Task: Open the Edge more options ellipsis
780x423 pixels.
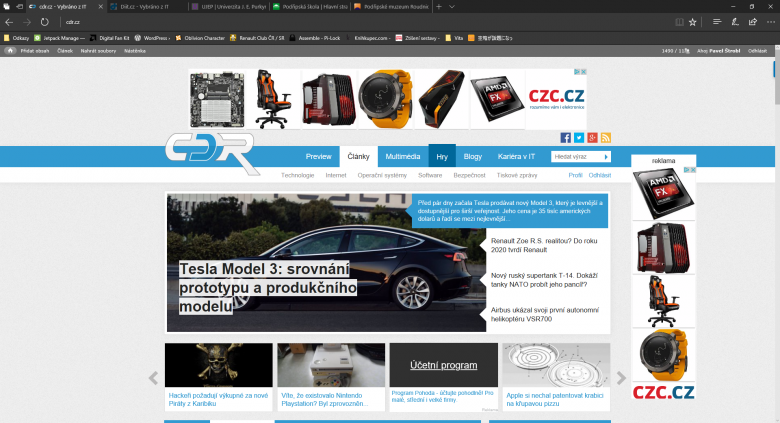Action: (771, 22)
